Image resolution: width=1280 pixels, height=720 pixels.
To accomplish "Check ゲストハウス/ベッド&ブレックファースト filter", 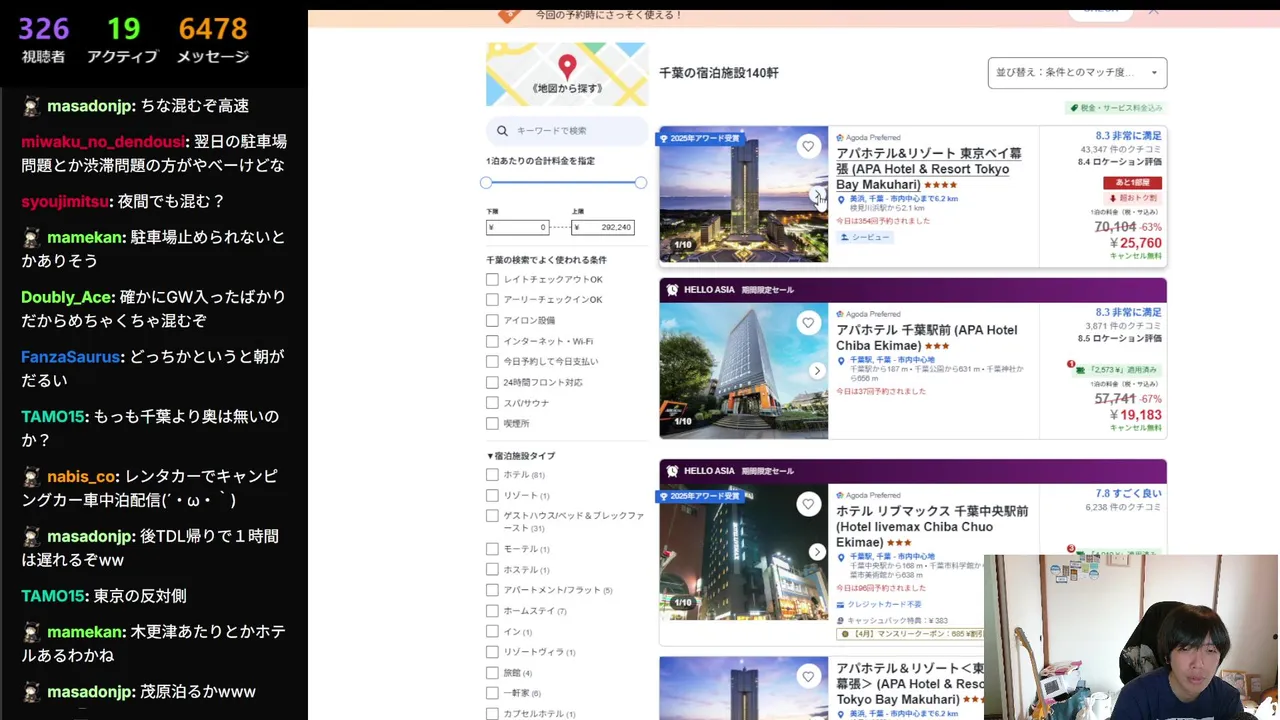I will (x=492, y=516).
